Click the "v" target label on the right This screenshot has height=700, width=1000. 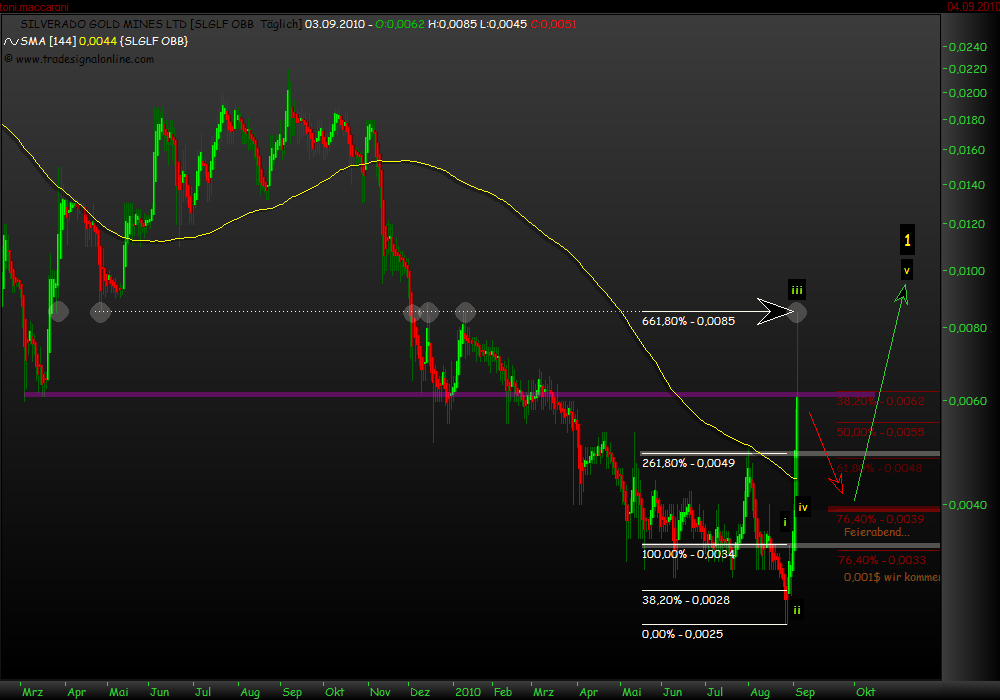906,268
